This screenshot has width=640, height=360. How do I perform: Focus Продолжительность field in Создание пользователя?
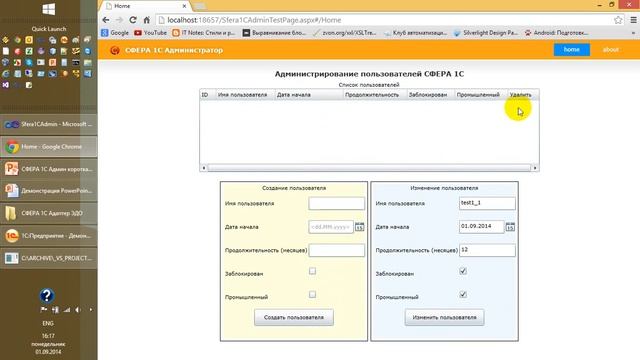337,250
